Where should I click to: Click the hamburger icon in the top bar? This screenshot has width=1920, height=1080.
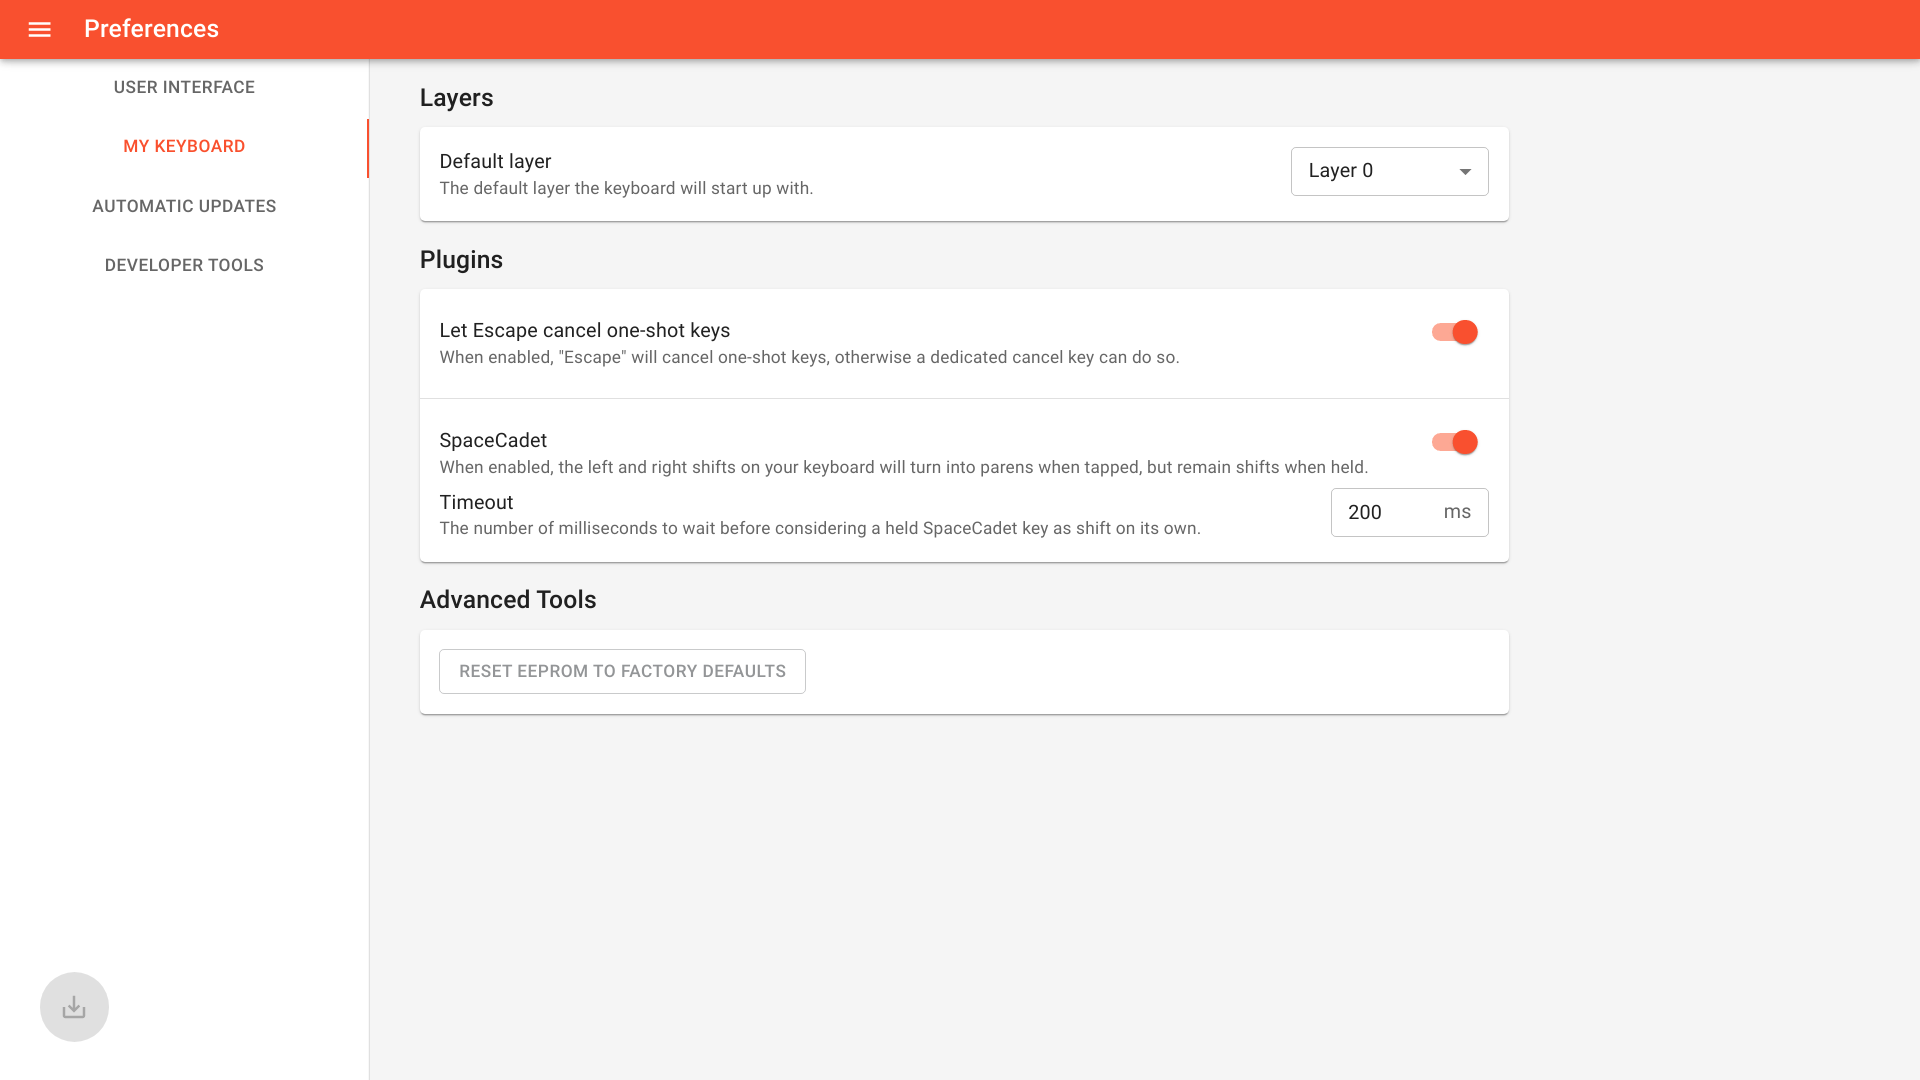point(39,29)
